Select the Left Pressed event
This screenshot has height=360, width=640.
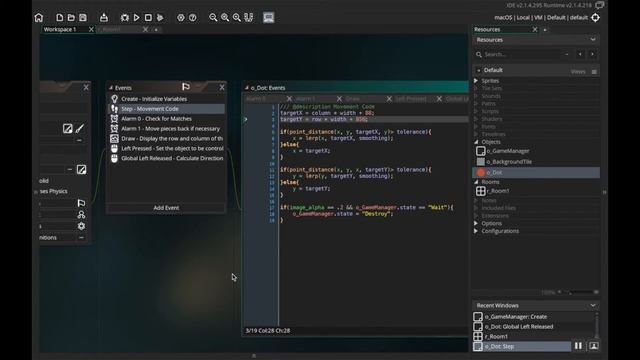click(166, 148)
